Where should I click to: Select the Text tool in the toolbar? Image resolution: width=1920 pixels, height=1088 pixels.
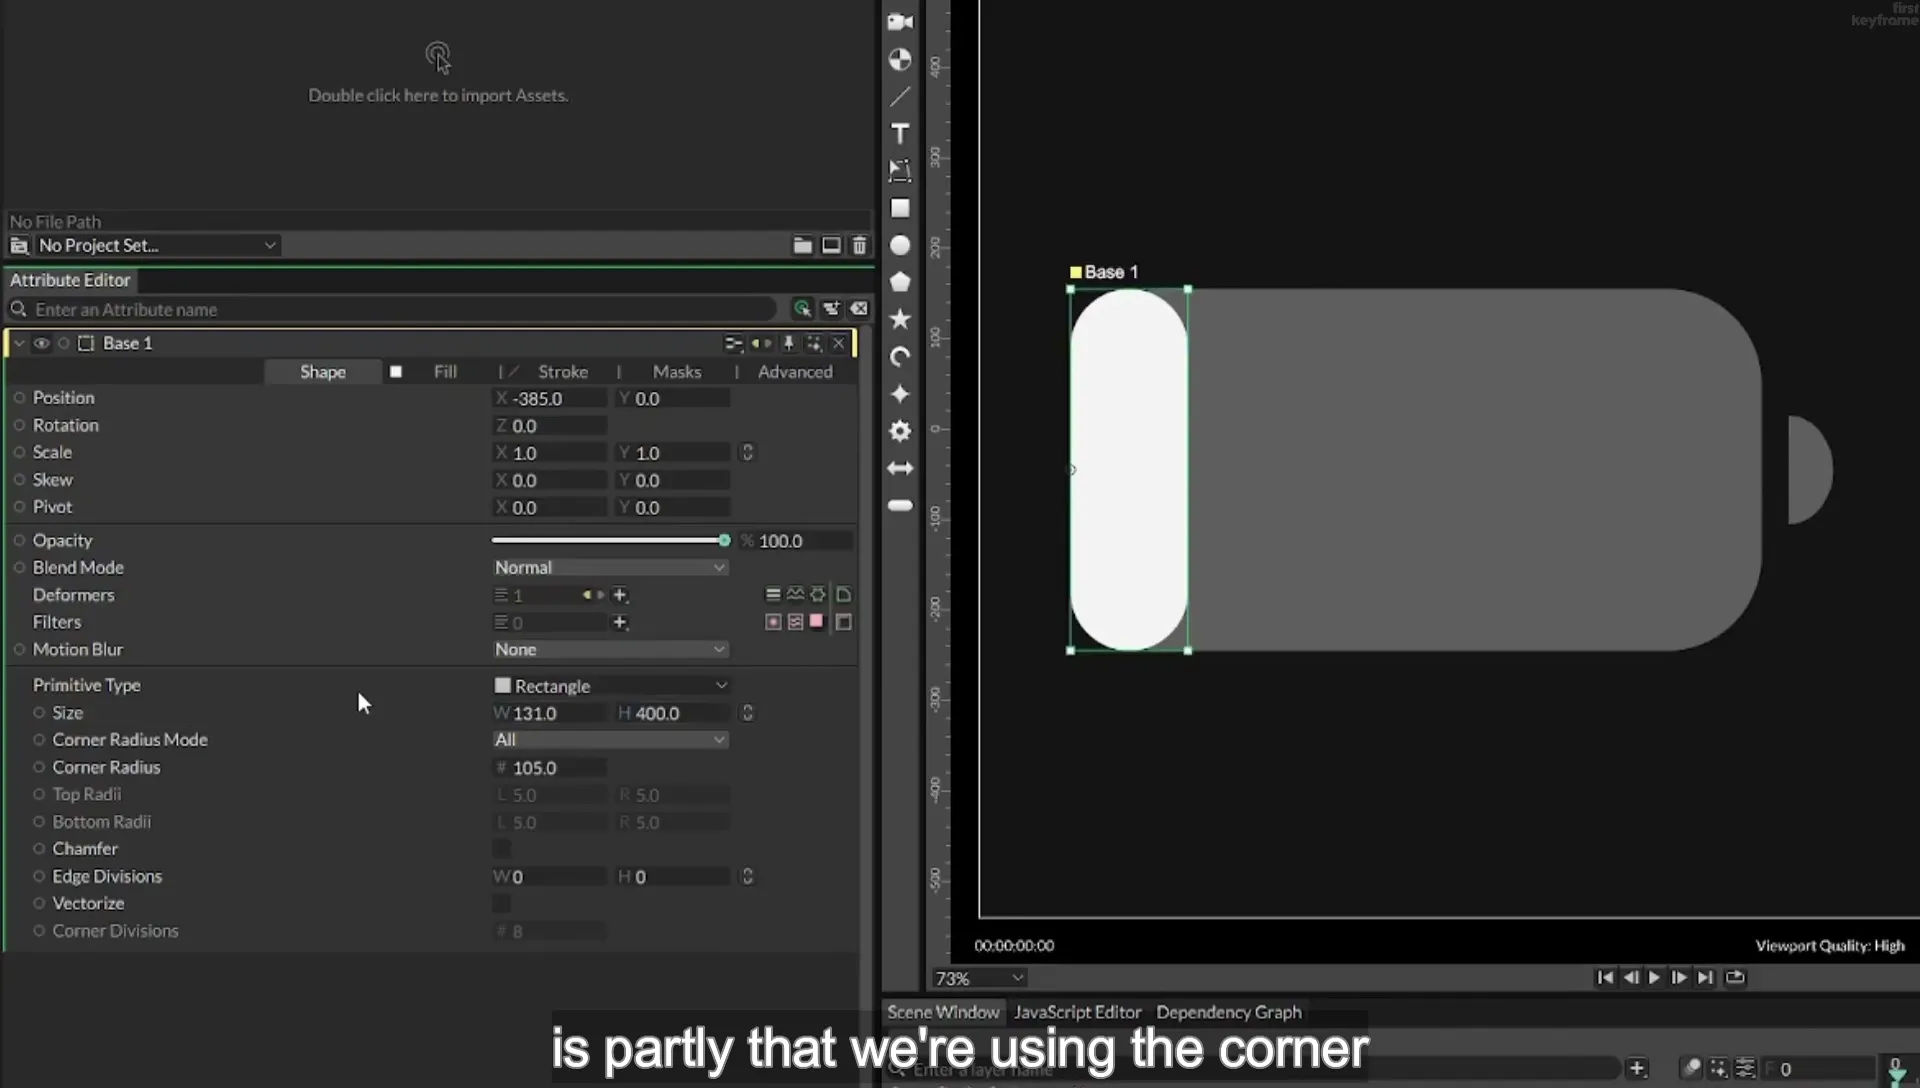(x=900, y=134)
